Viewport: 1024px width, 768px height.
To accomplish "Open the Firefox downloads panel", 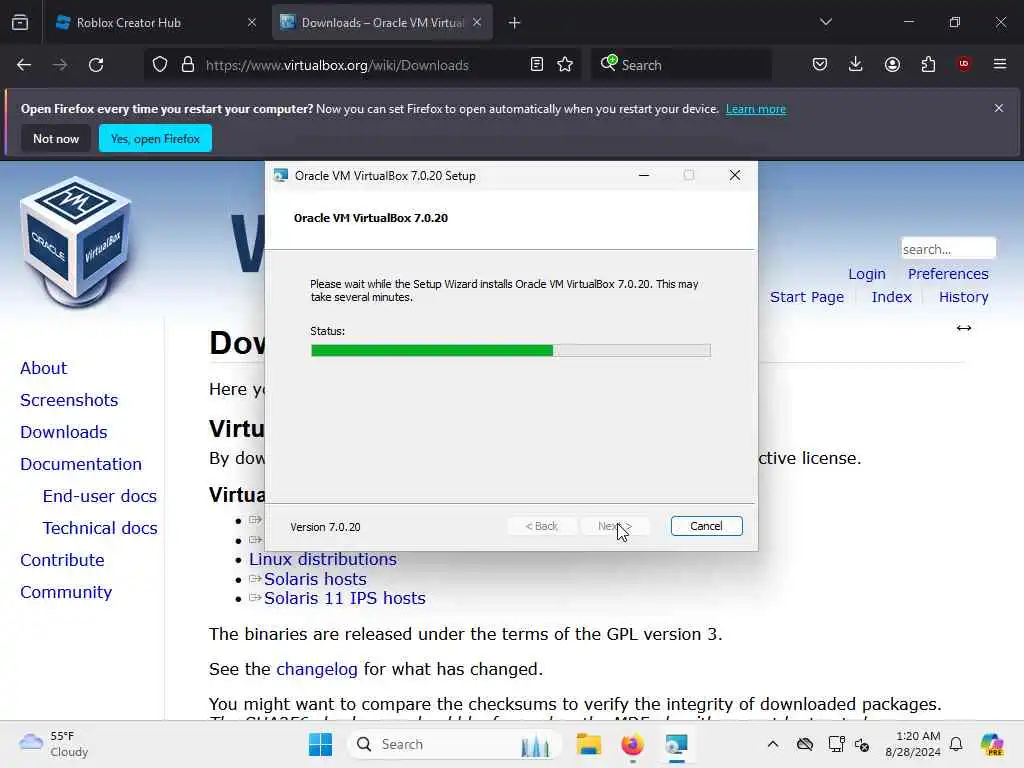I will pos(856,64).
